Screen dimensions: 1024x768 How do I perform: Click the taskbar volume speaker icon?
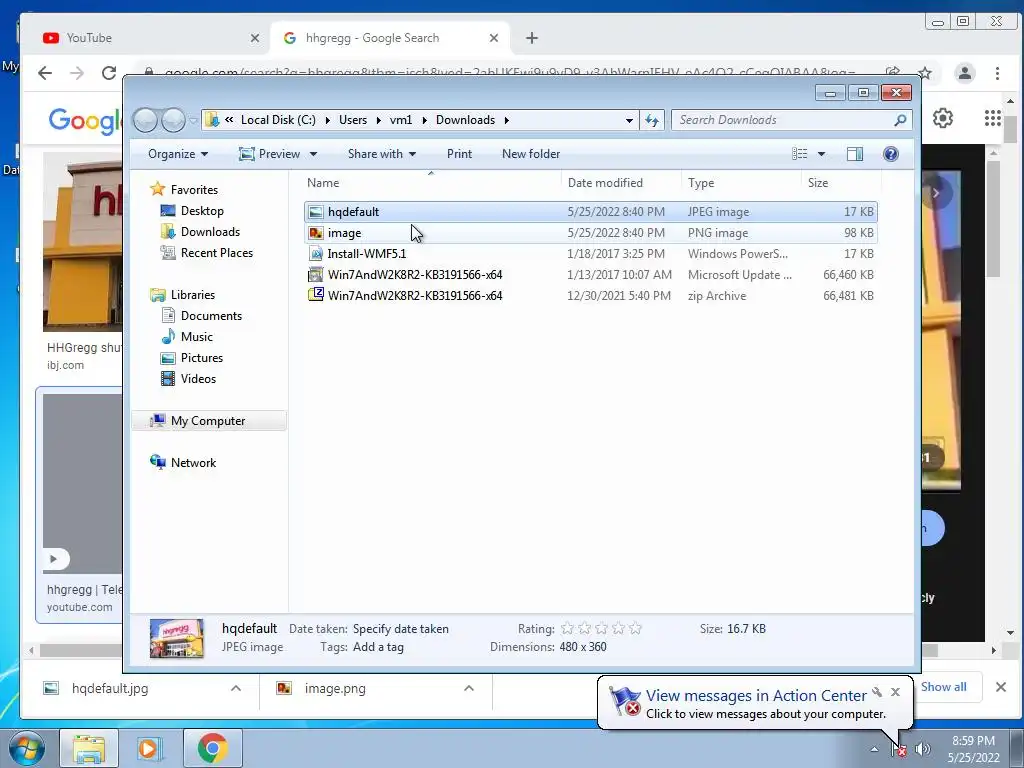point(922,749)
